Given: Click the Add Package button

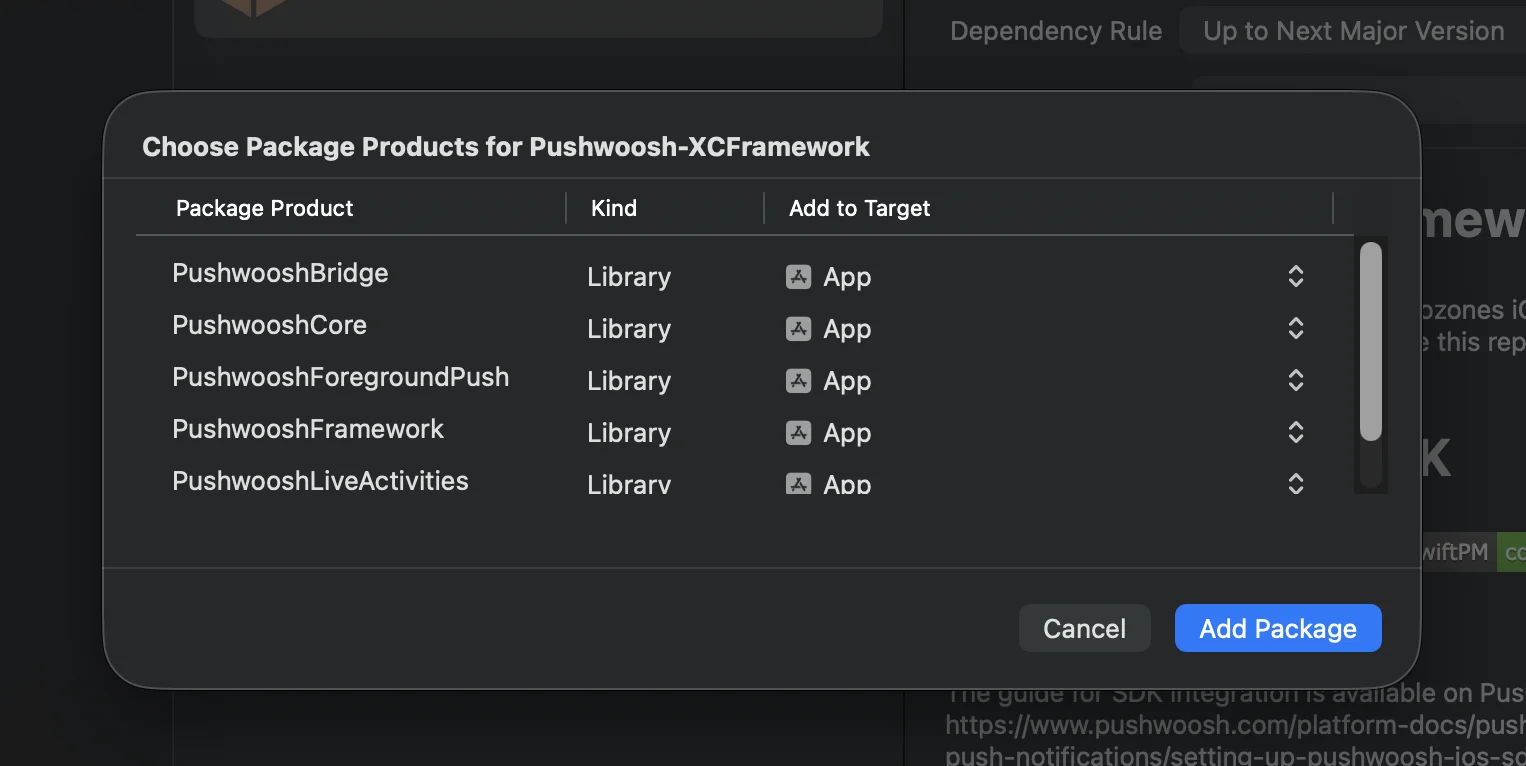Looking at the screenshot, I should coord(1277,628).
